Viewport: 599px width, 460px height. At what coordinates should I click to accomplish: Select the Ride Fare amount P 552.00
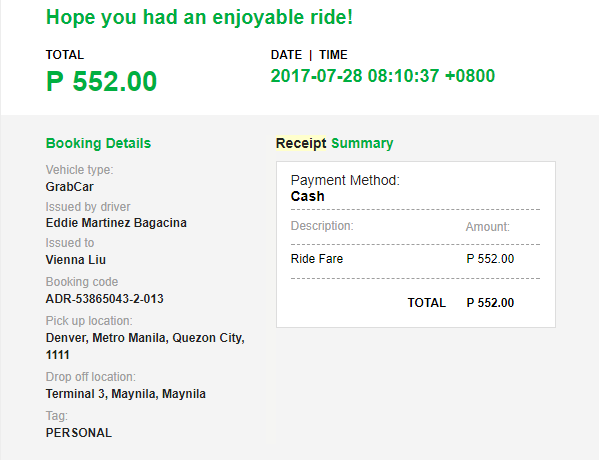coord(490,259)
